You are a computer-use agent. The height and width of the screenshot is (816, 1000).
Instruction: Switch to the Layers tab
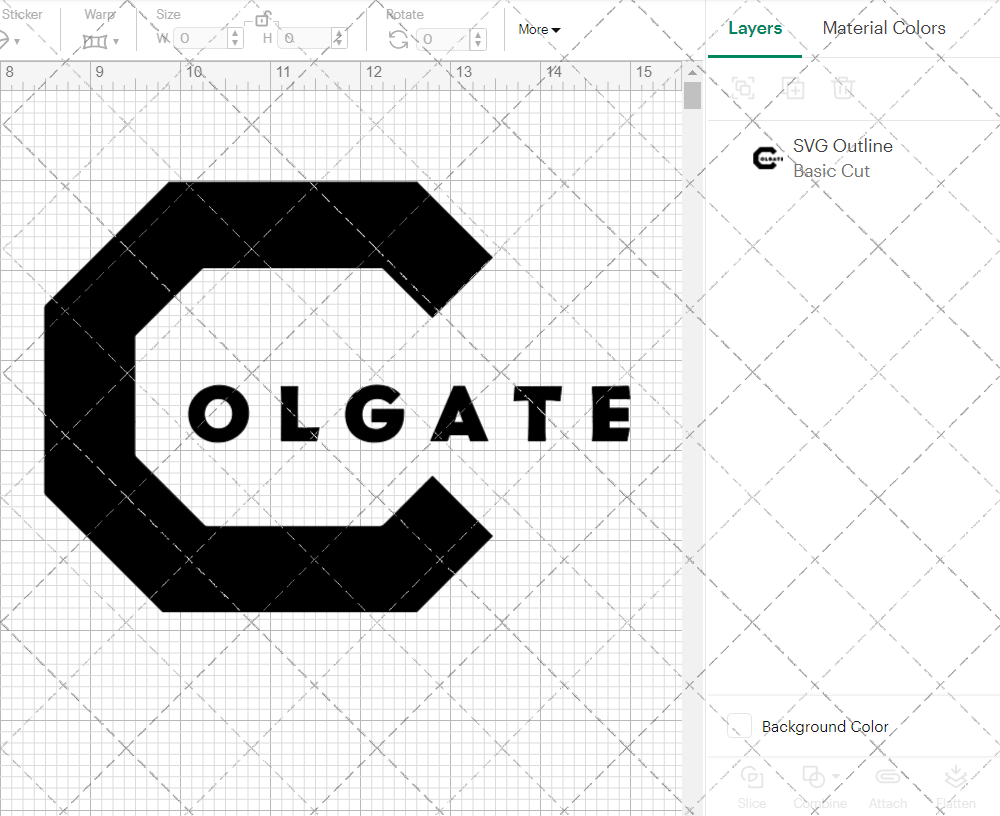755,28
